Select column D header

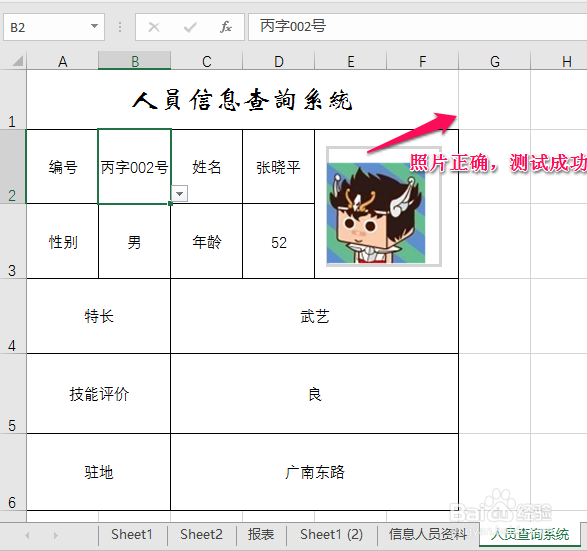point(279,61)
